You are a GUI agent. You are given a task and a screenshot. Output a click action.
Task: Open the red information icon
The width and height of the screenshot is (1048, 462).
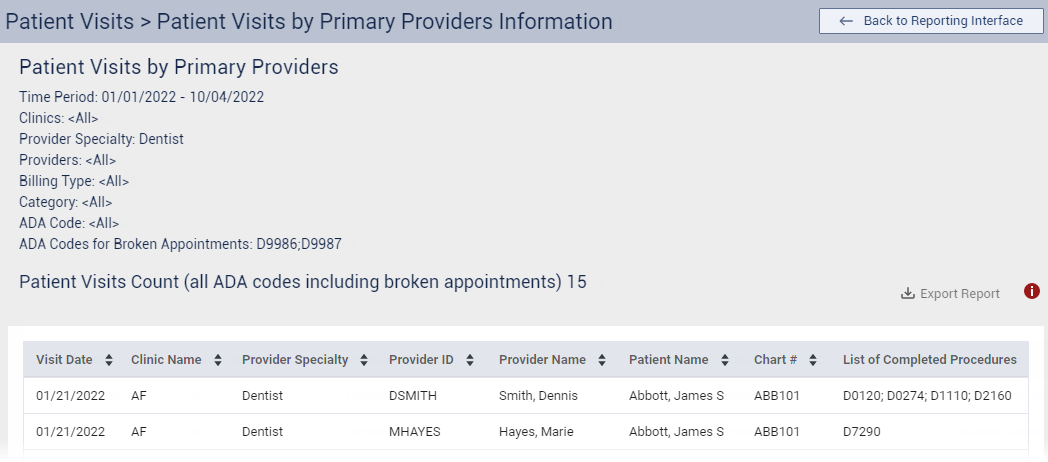coord(1032,291)
